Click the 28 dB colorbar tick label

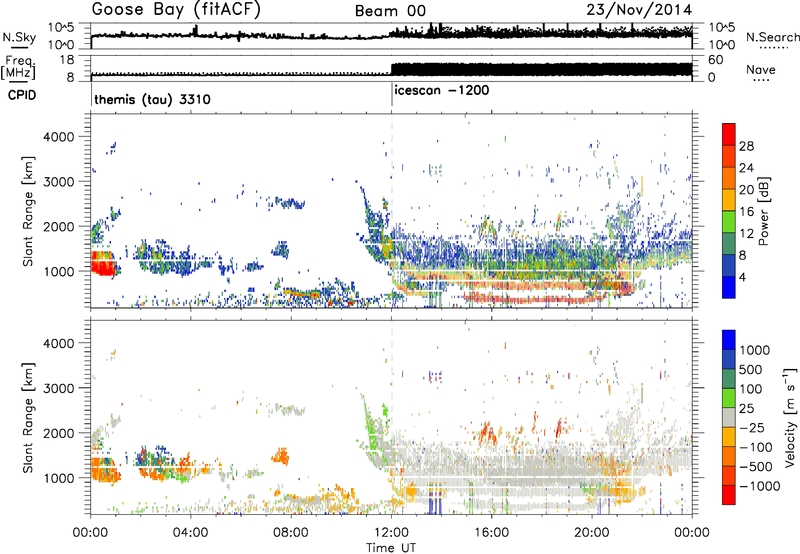pyautogui.click(x=746, y=146)
